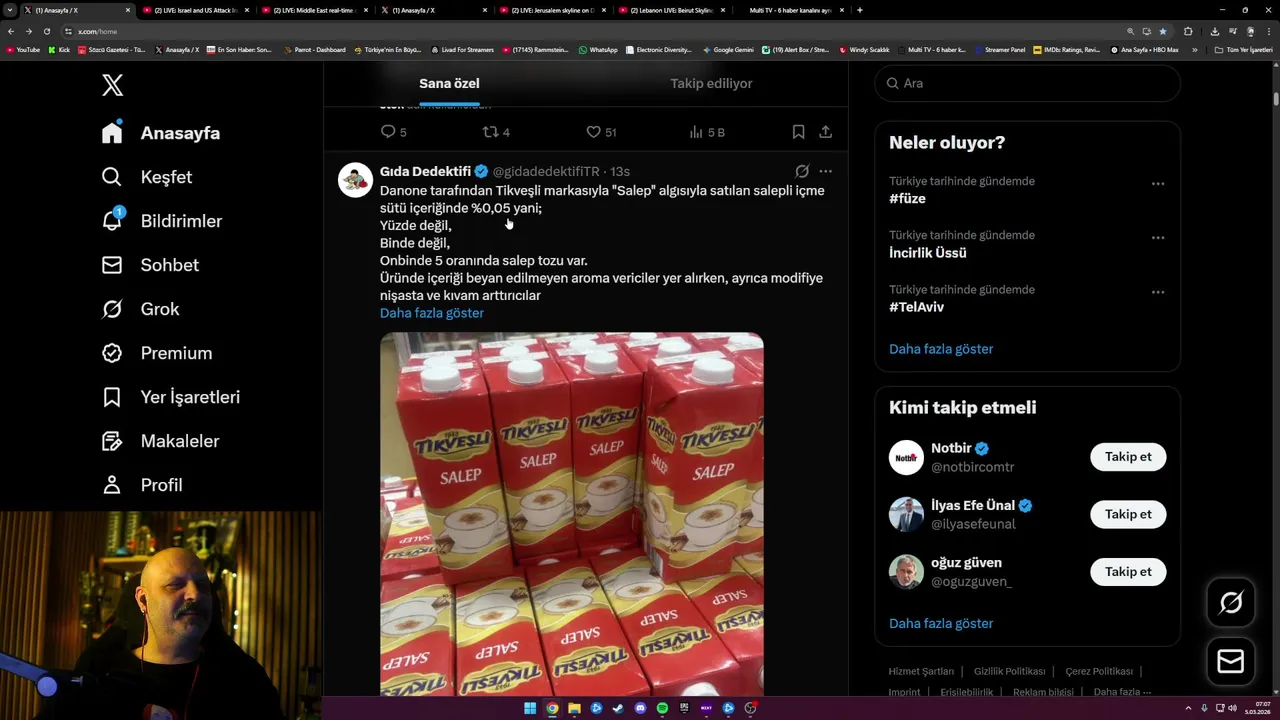This screenshot has width=1280, height=720.
Task: Click Grok icon on Gıda Dedektifi post
Action: tap(802, 171)
